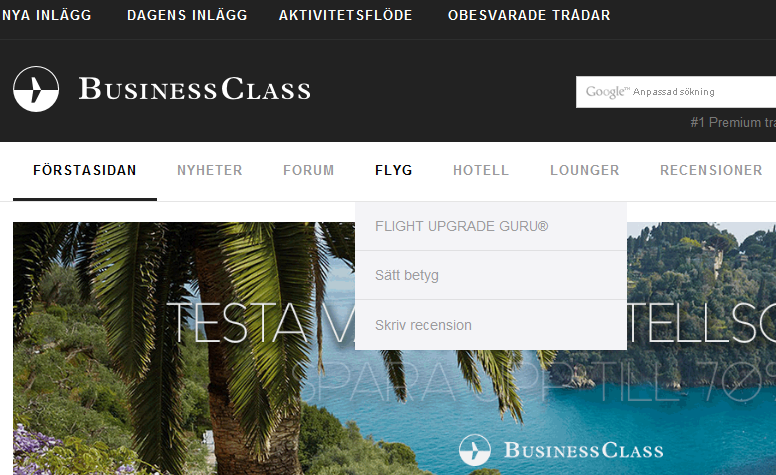Expand the Flyg dropdown menu
Screen dimensions: 776x475
coord(393,171)
